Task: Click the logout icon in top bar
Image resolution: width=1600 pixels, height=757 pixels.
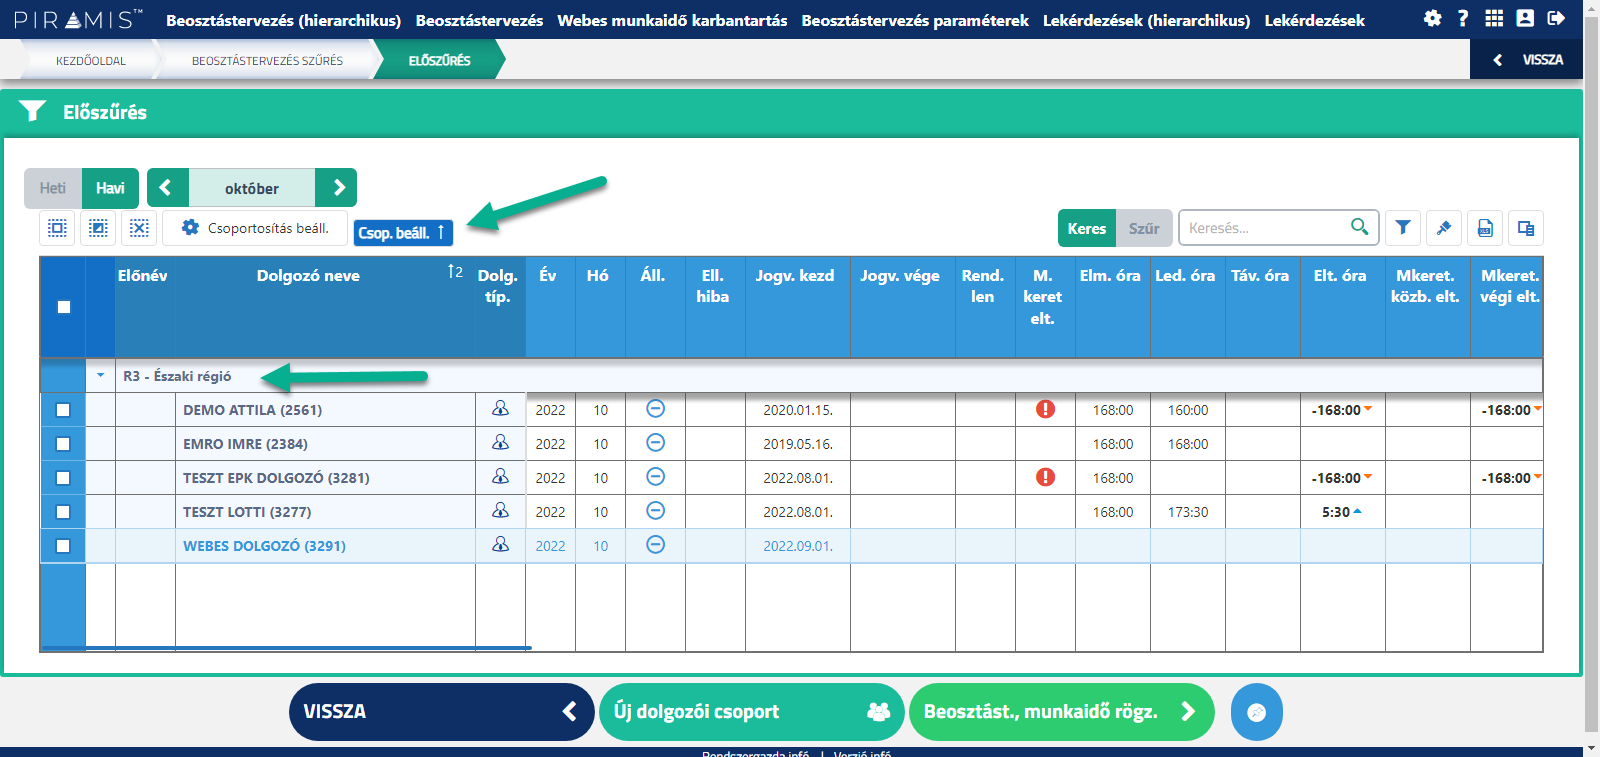Action: point(1556,18)
